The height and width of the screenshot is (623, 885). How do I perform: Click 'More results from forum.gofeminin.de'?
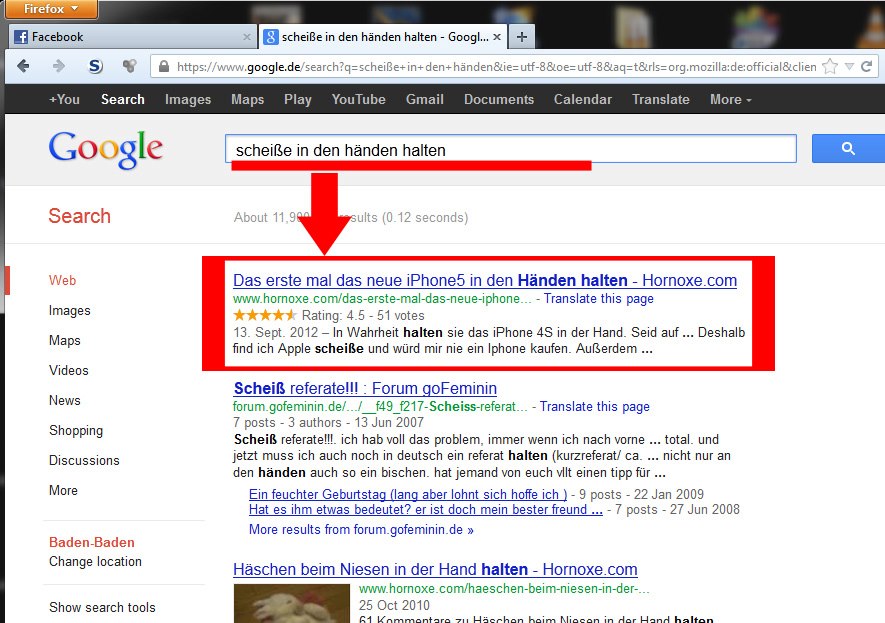pyautogui.click(x=361, y=529)
